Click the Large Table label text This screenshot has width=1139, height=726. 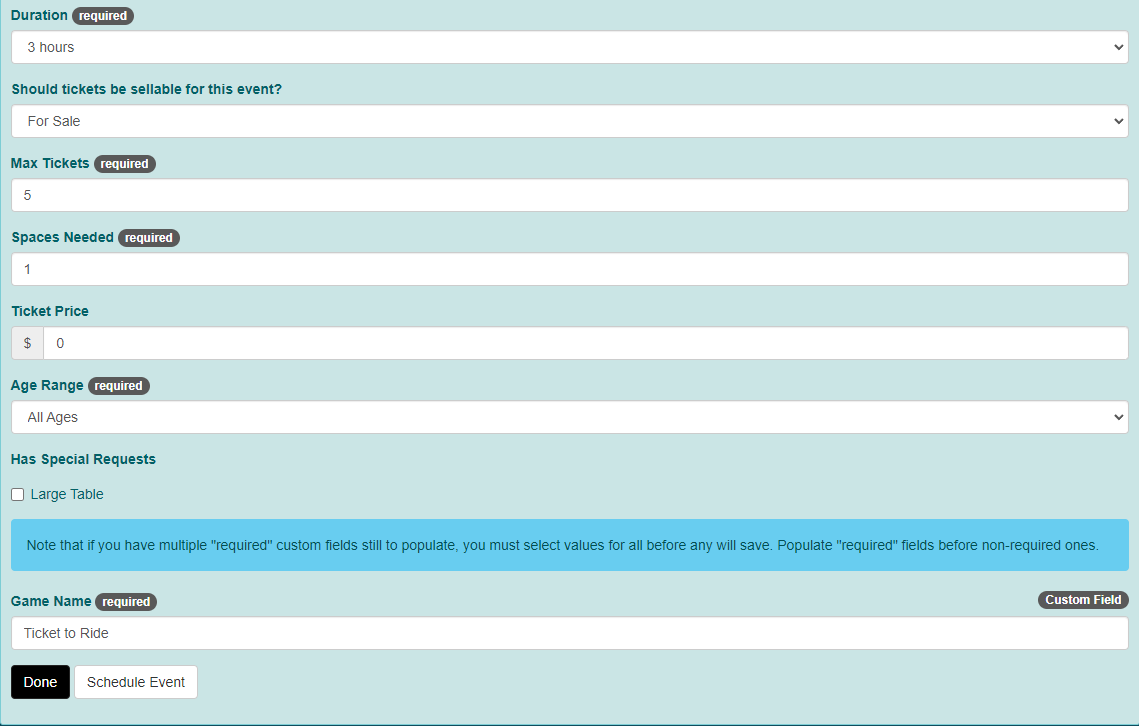67,494
